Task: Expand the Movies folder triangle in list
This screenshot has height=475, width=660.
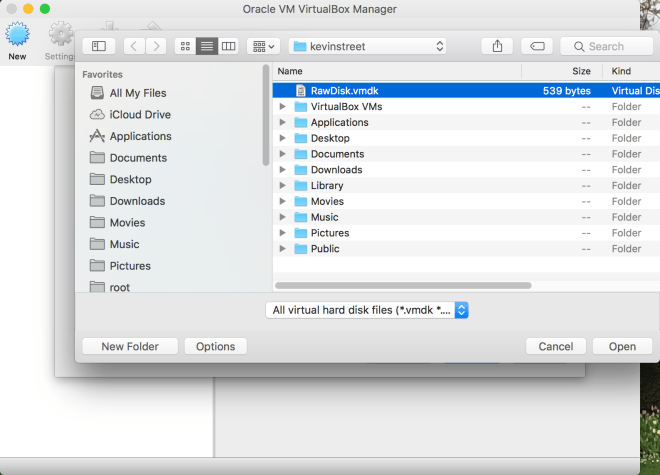Action: pyautogui.click(x=282, y=201)
